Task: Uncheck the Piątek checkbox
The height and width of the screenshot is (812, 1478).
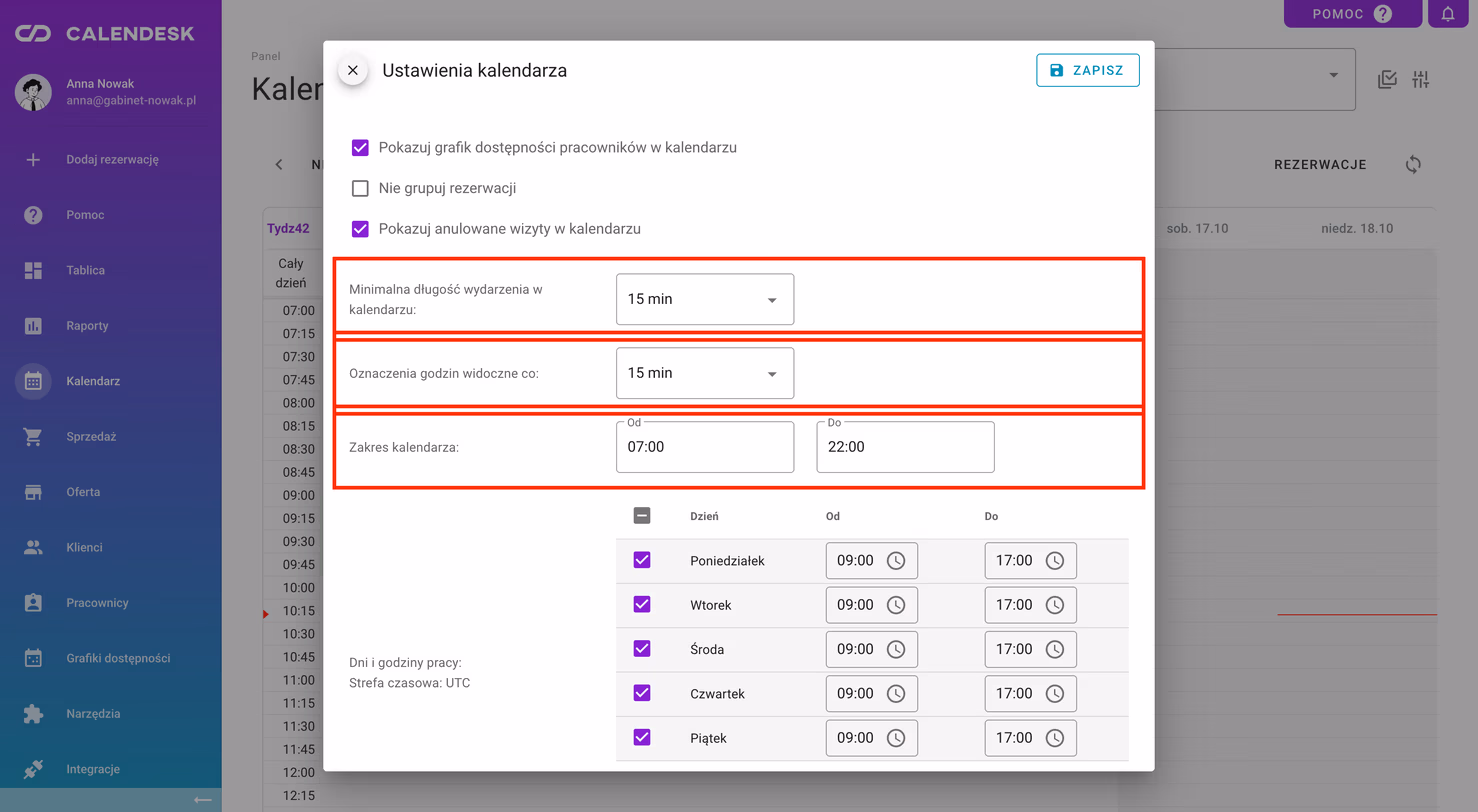Action: coord(642,738)
